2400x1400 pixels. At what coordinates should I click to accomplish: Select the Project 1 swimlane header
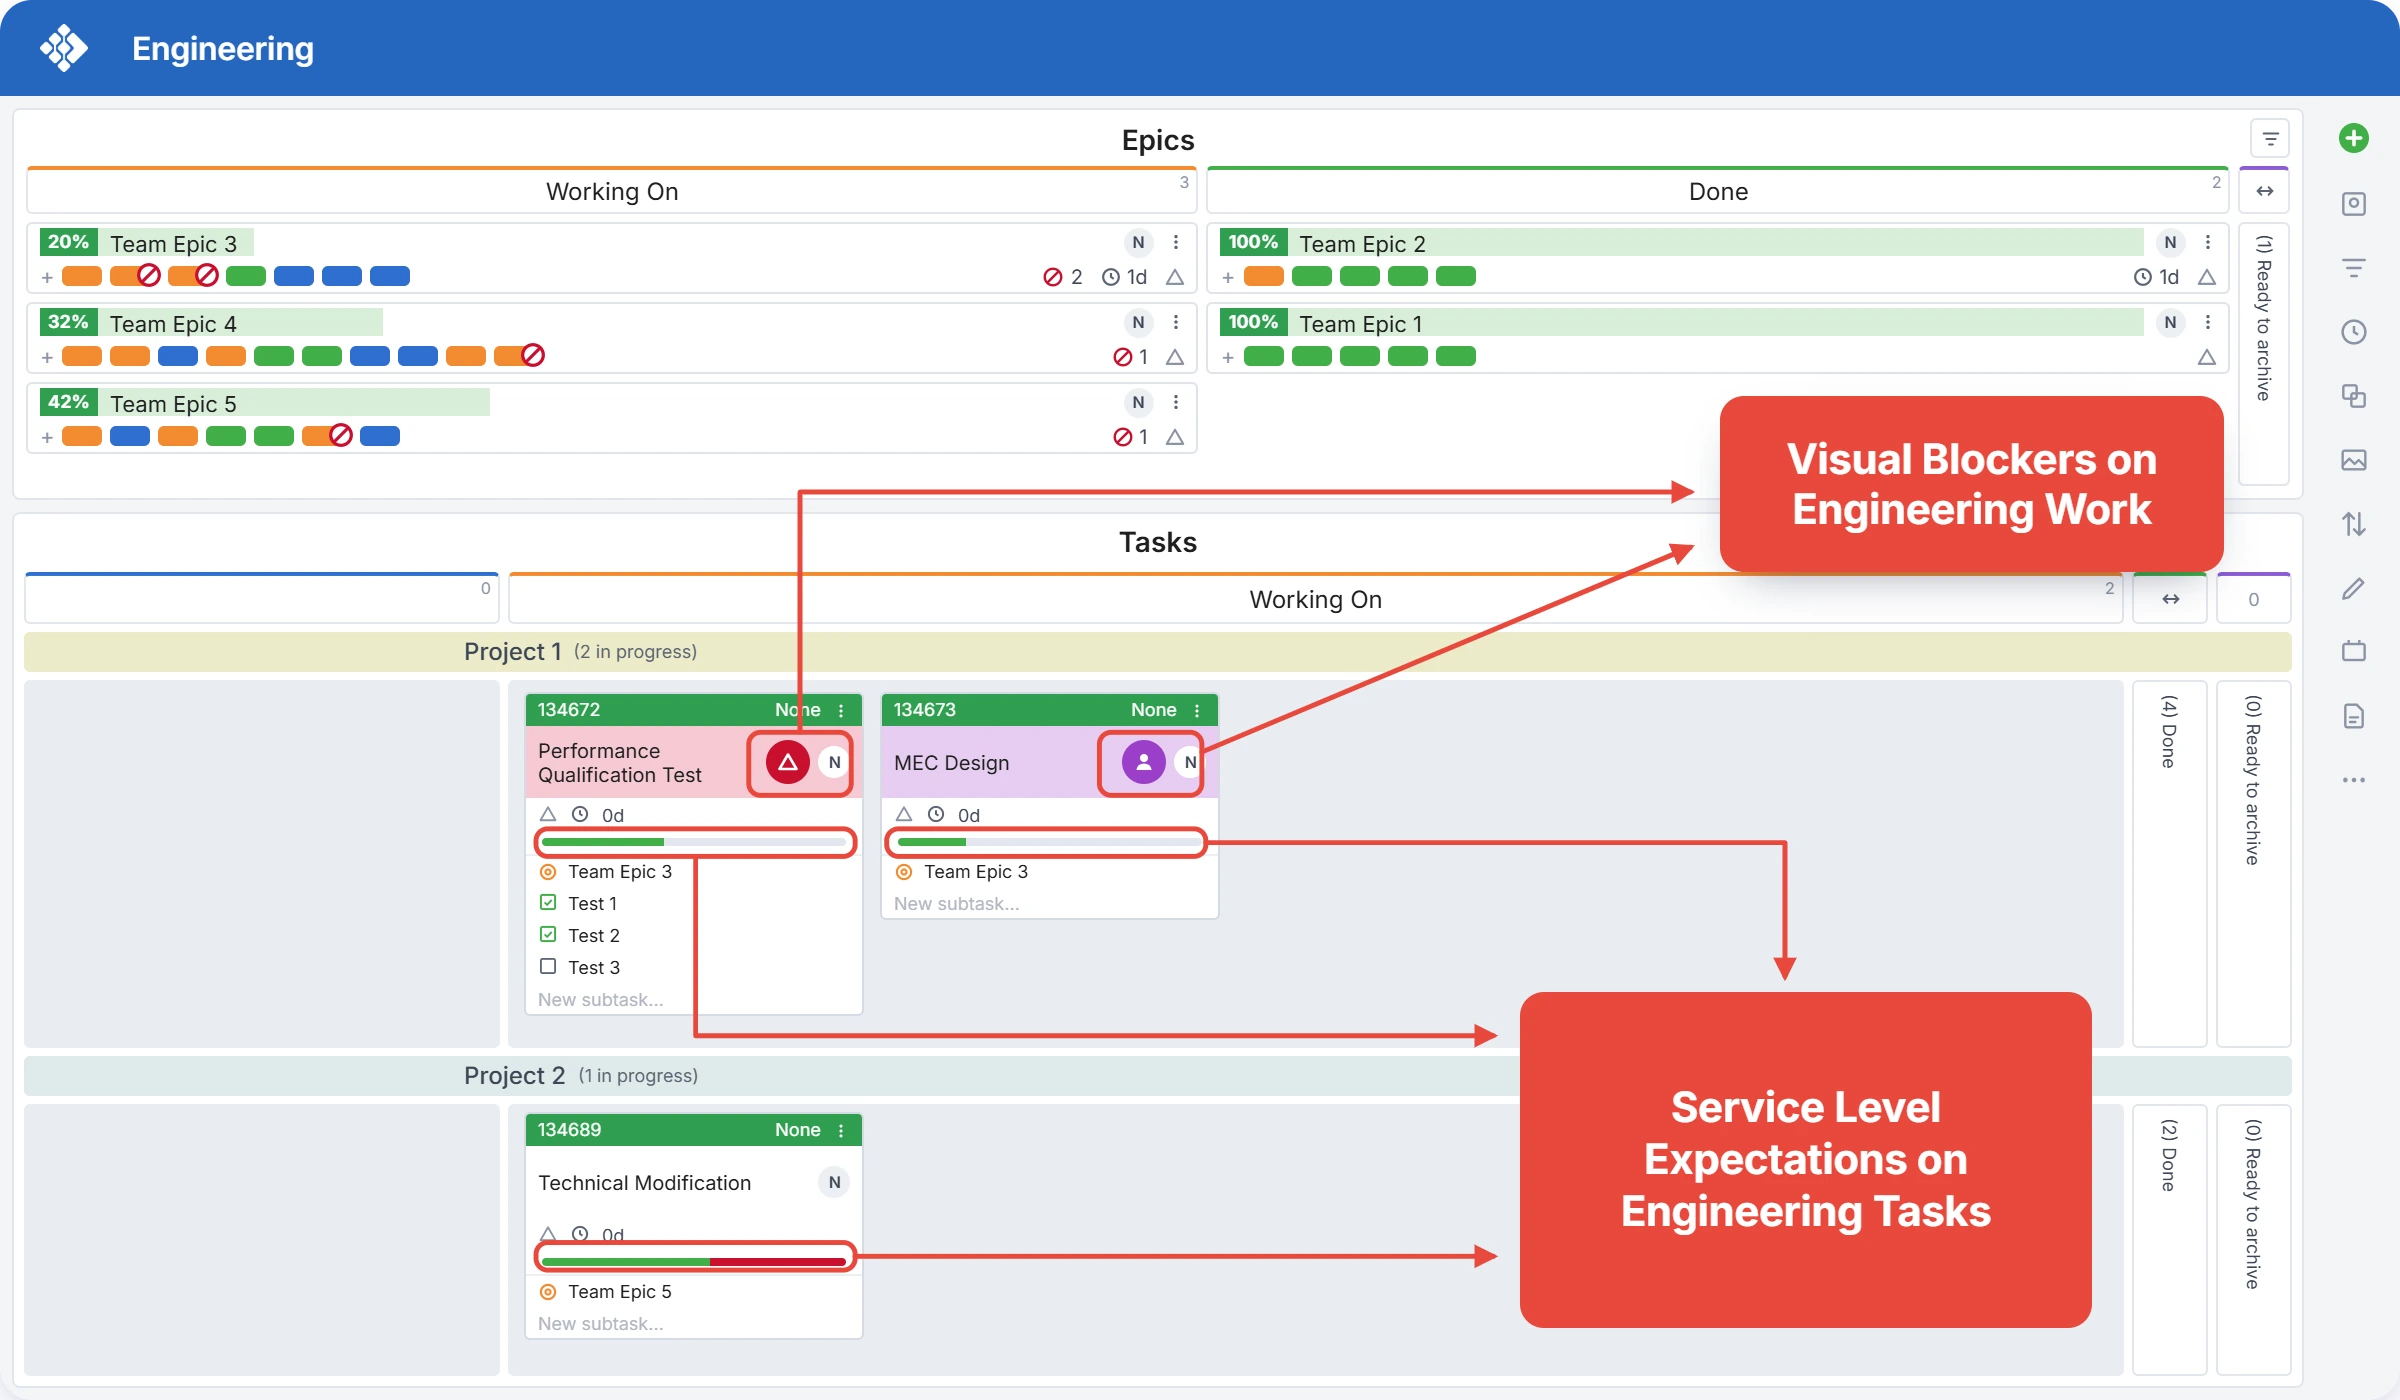coord(1158,652)
